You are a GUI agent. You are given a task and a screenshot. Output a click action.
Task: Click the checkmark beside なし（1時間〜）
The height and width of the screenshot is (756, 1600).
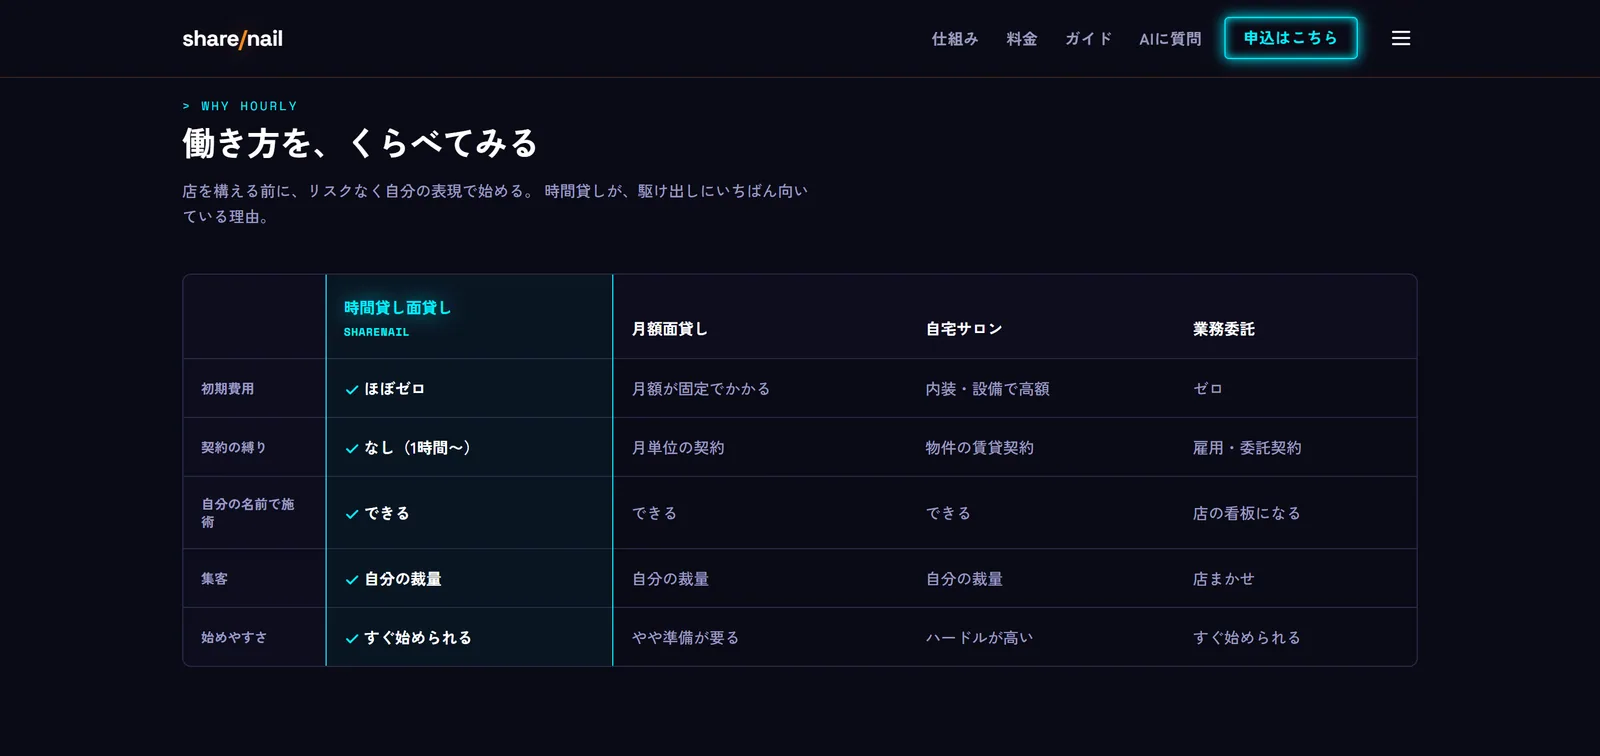click(x=352, y=449)
